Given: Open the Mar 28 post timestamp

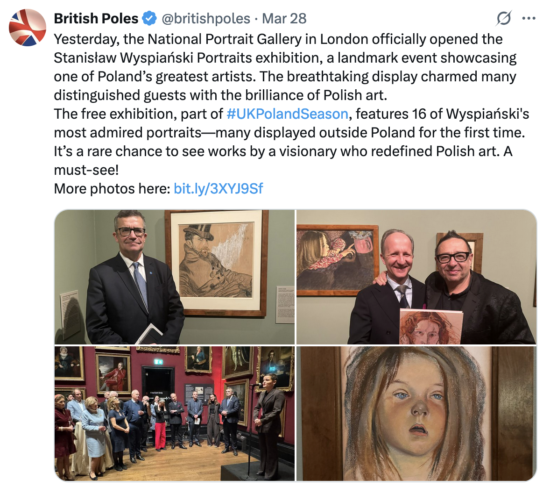Looking at the screenshot, I should click(x=284, y=19).
